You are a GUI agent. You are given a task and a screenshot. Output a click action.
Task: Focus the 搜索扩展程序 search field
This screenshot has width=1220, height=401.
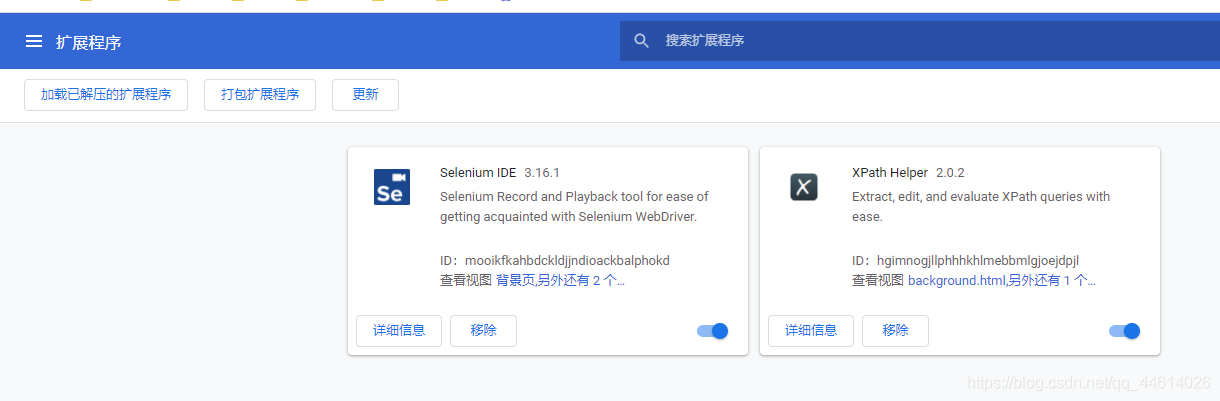(920, 41)
